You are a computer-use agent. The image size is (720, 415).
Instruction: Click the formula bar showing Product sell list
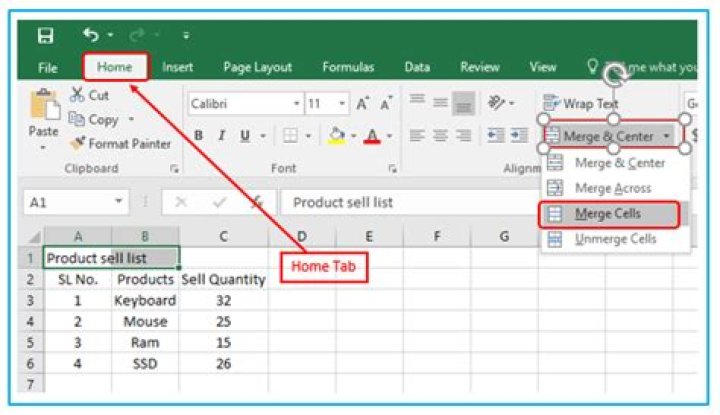click(x=411, y=202)
